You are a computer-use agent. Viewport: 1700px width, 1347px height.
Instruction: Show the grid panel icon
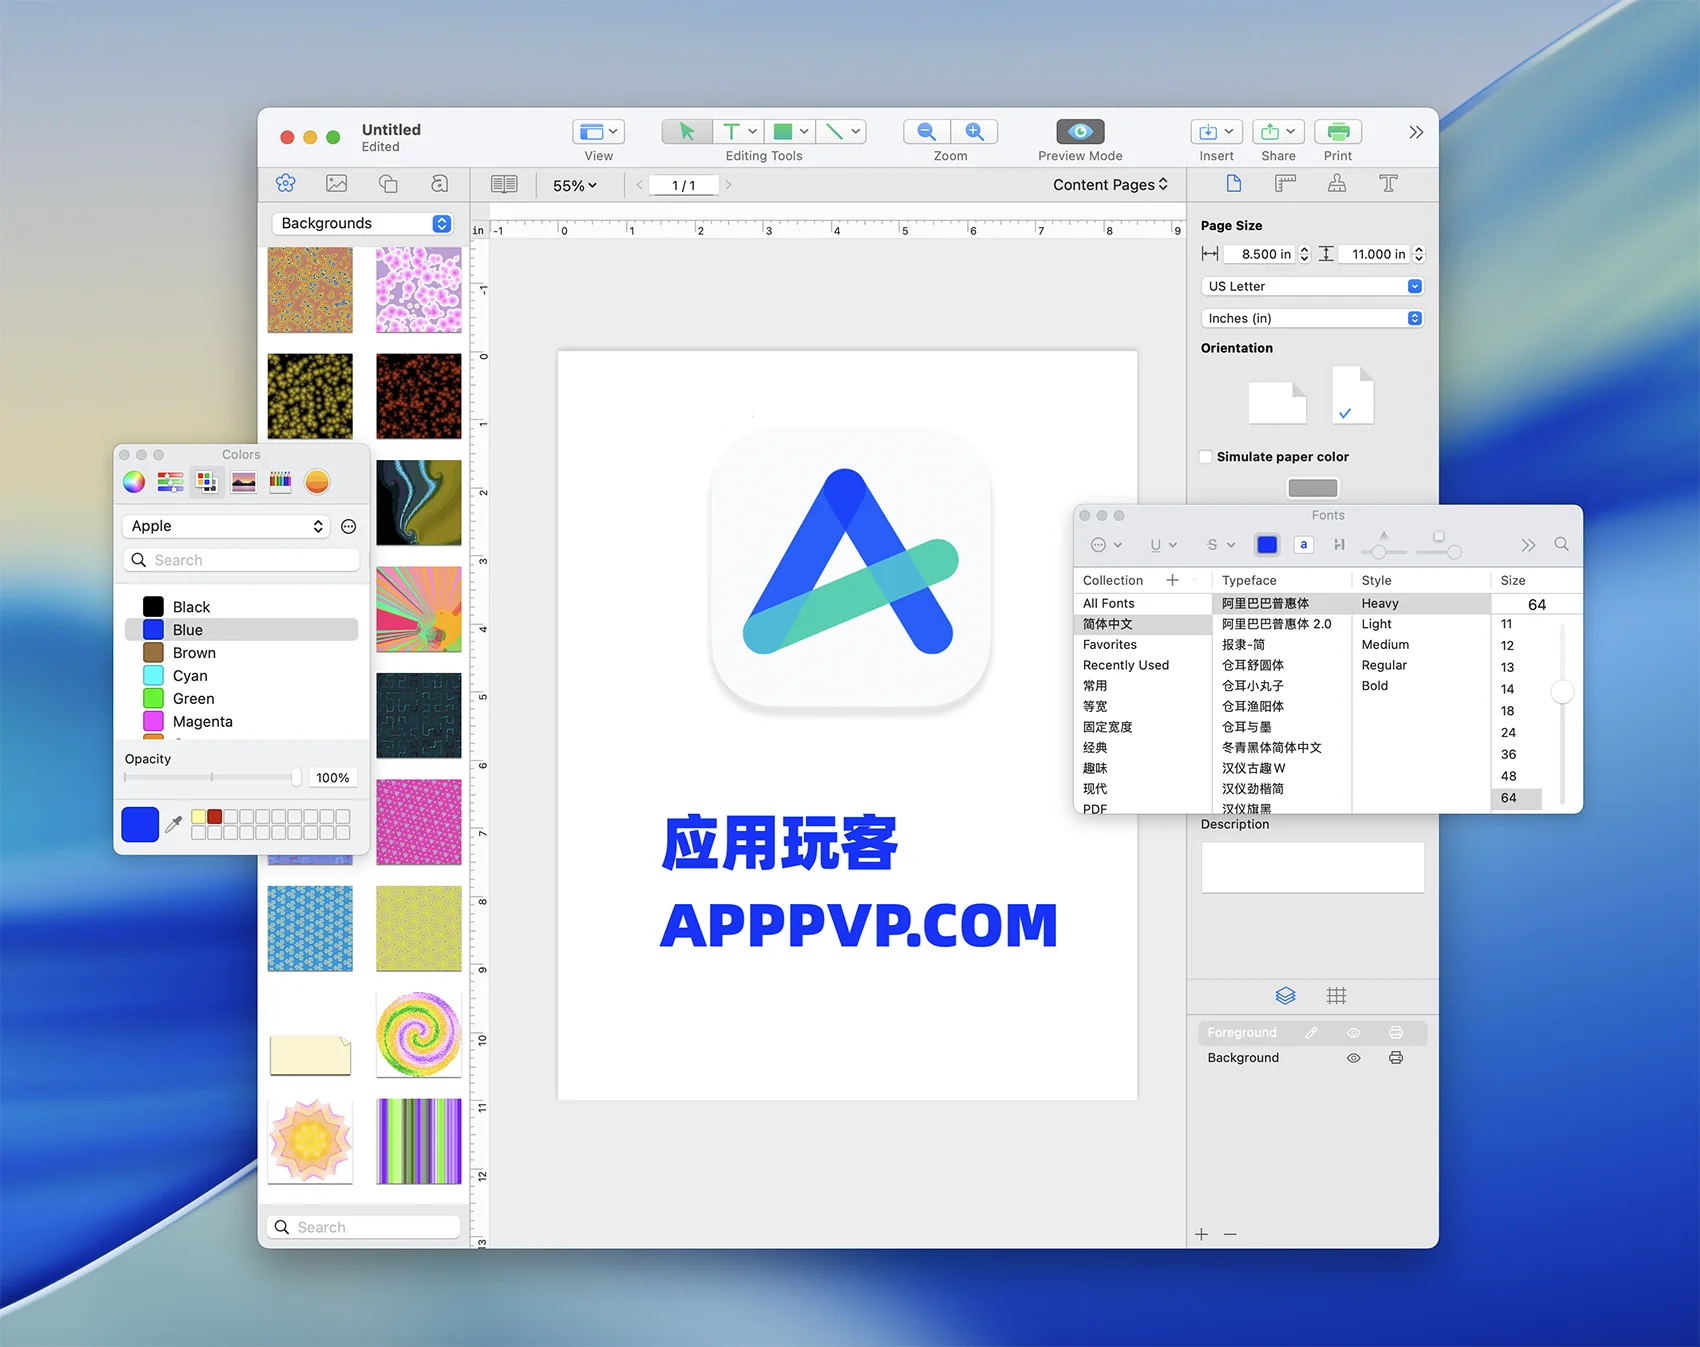click(x=1337, y=995)
